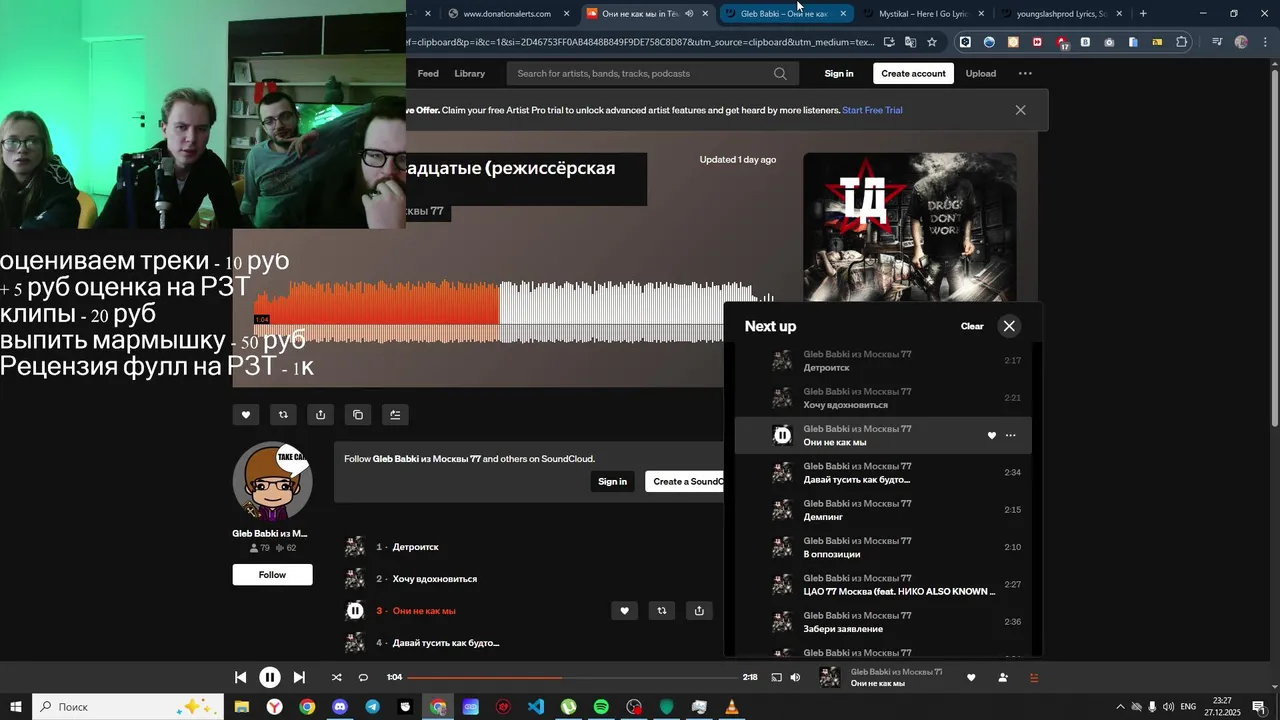Seek within the bottom player progress bar
Screen dimensions: 1280x720
572,677
